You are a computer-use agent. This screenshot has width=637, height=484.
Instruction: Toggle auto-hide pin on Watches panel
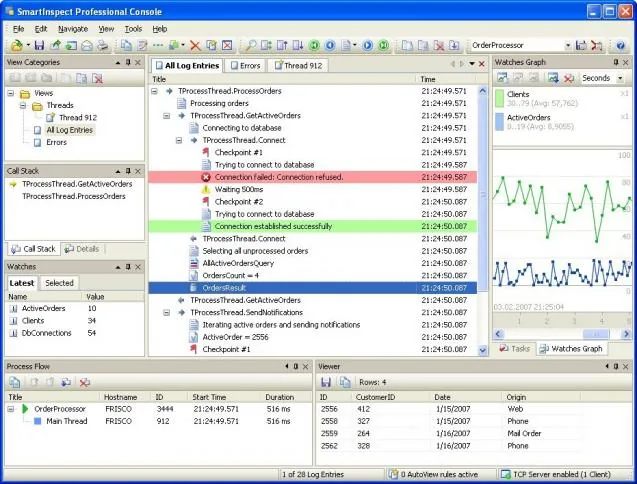point(128,267)
